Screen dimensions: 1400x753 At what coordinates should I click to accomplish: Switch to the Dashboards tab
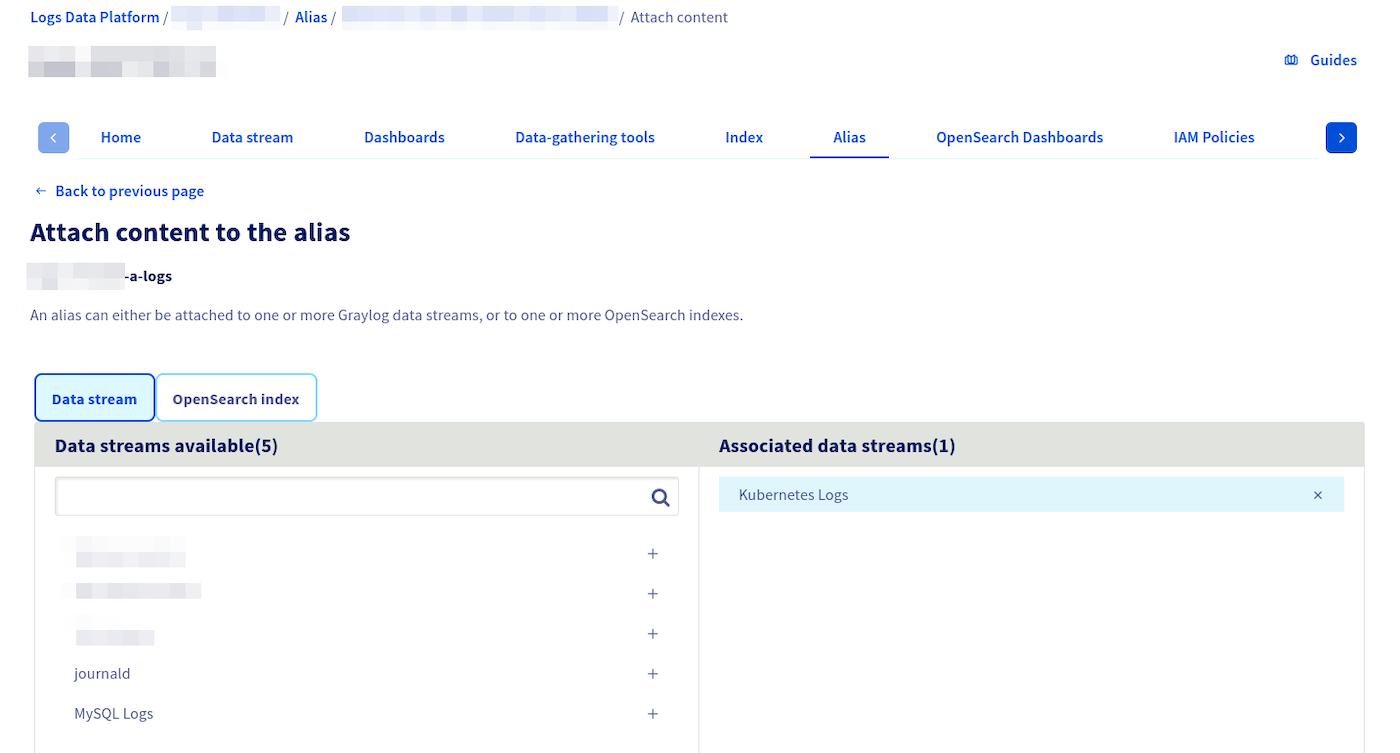point(404,137)
